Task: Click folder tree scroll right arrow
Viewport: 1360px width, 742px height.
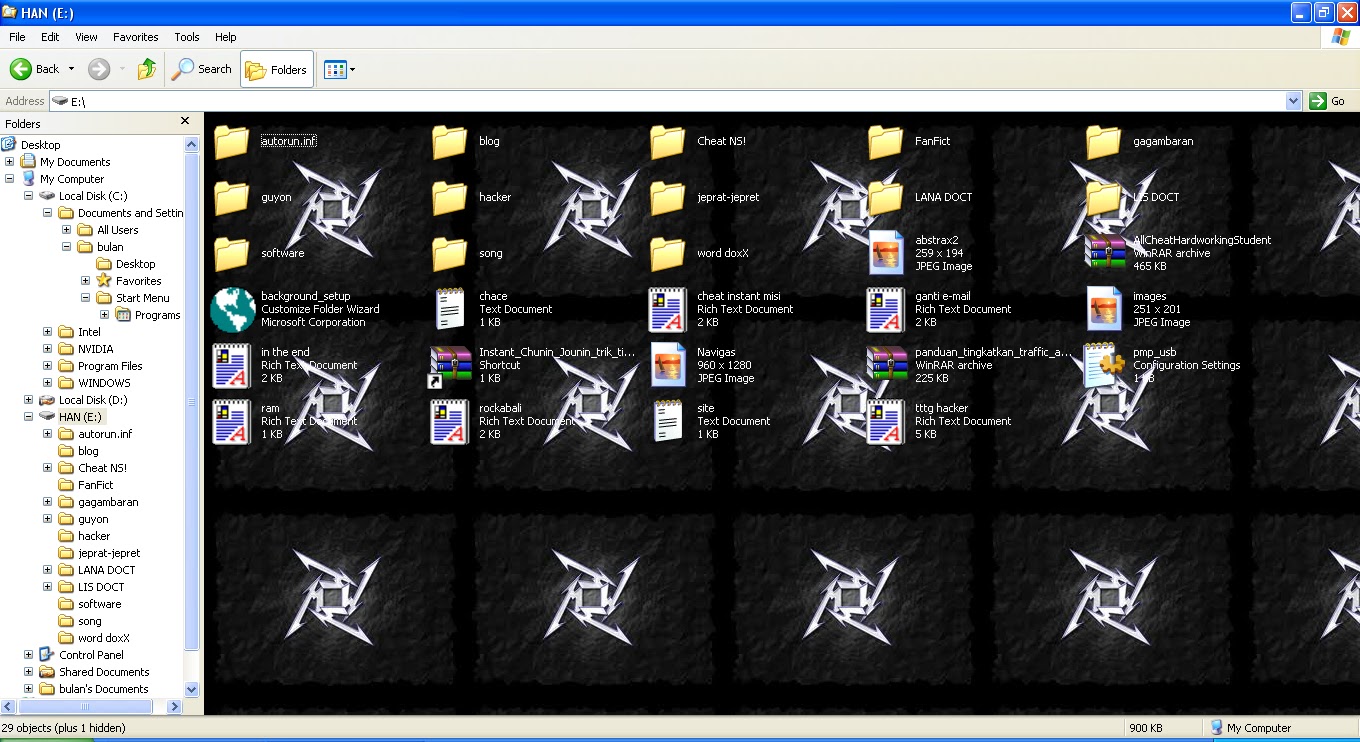Action: coord(175,706)
